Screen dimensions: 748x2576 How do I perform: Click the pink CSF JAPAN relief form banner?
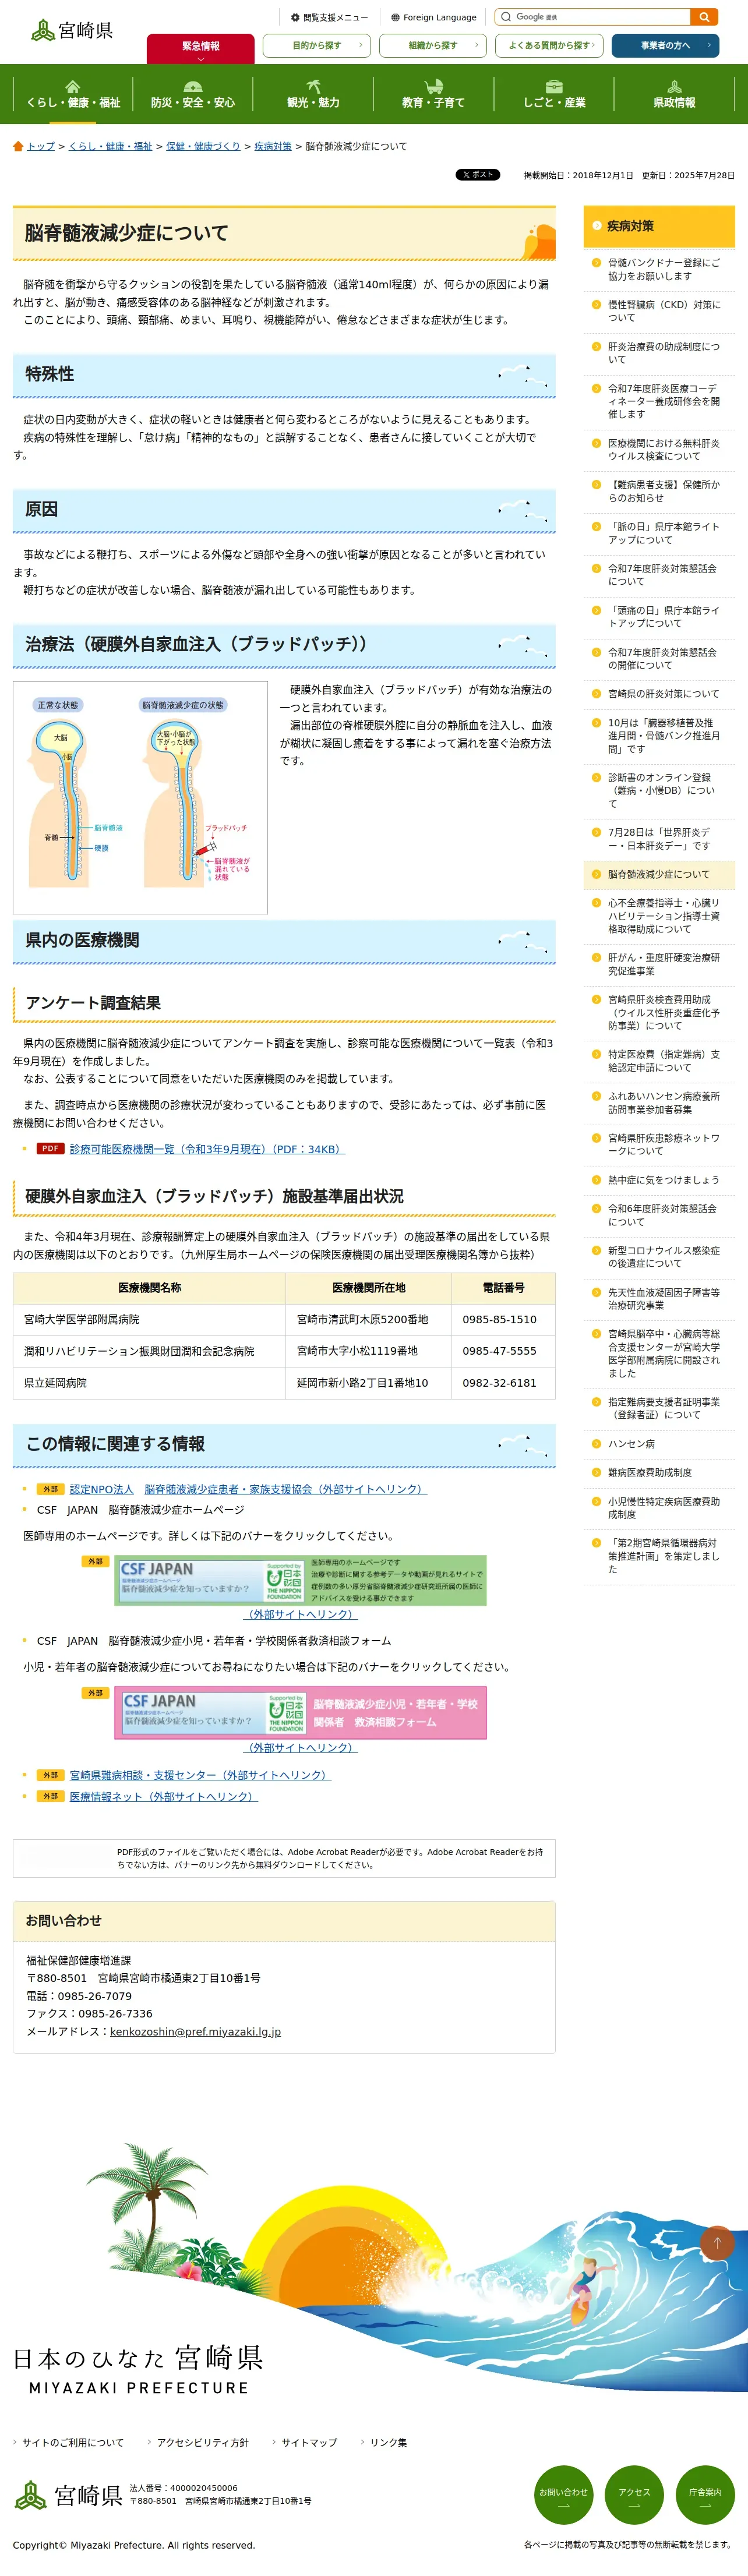(x=301, y=1712)
